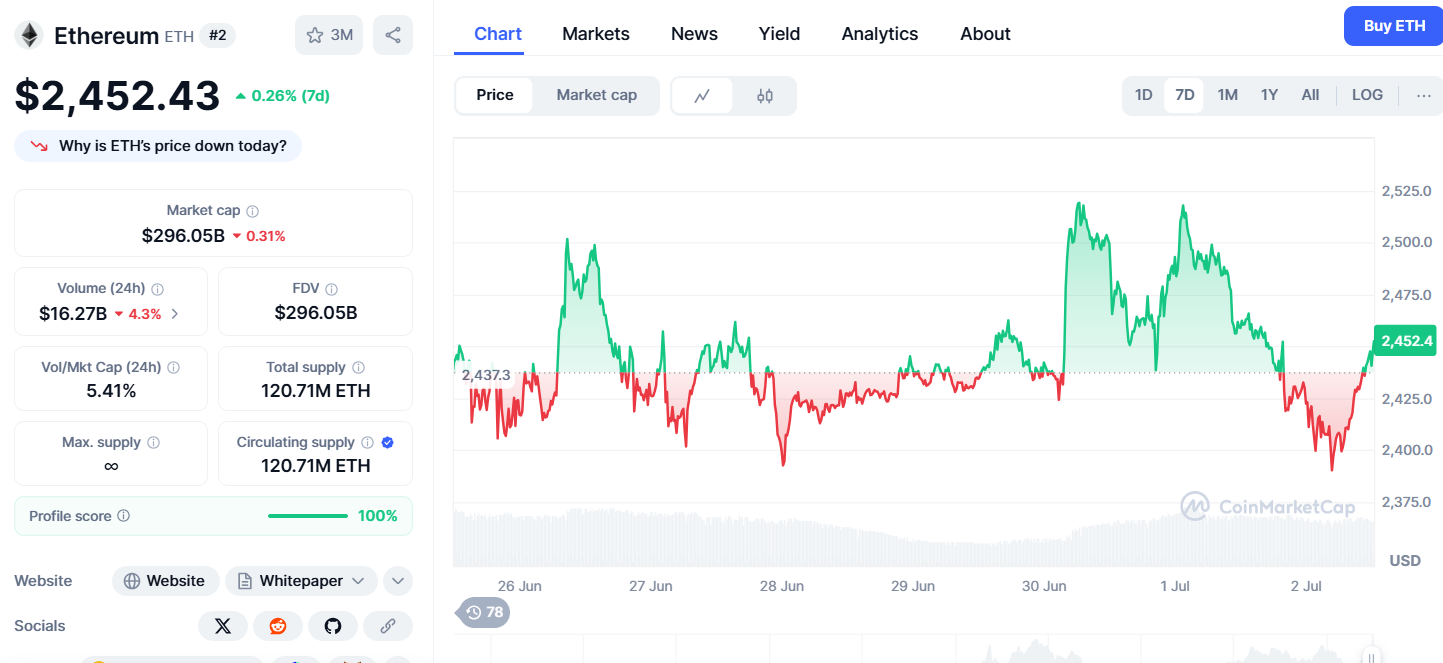Open Ethereum's X (Twitter) social link

(x=223, y=626)
